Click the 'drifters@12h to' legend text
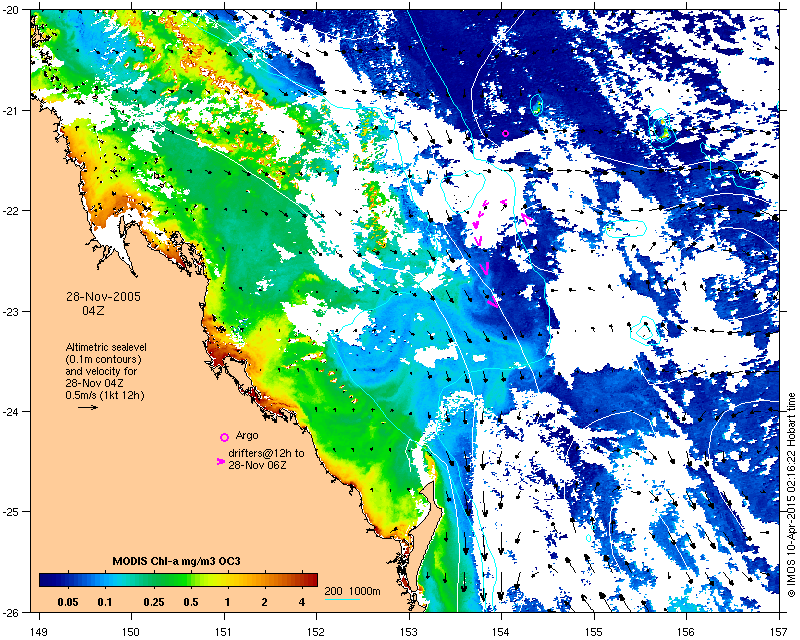 [266, 453]
